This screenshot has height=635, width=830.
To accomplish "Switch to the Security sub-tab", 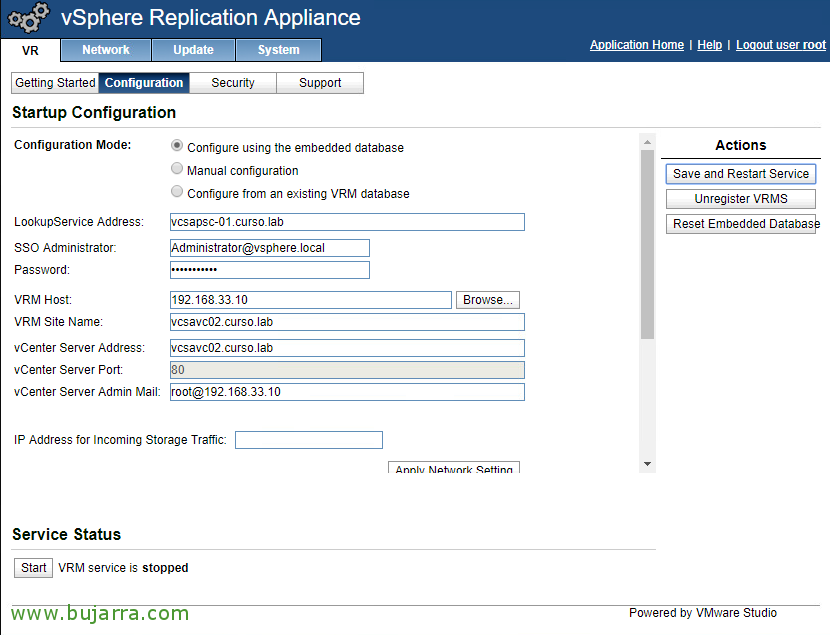I will pyautogui.click(x=233, y=83).
